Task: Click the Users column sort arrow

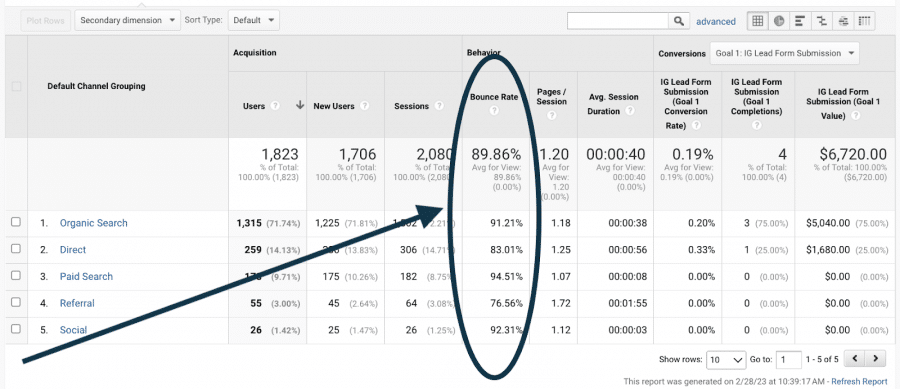Action: 299,106
